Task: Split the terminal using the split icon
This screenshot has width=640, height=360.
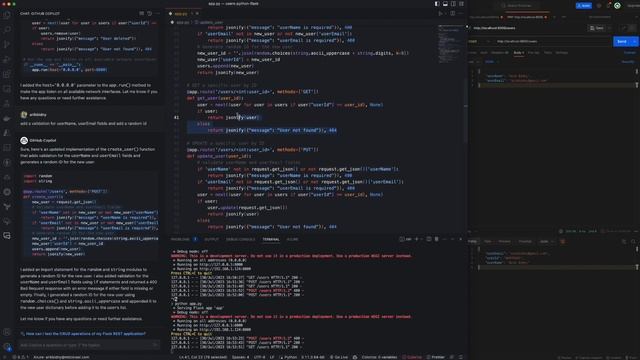Action: [429, 239]
